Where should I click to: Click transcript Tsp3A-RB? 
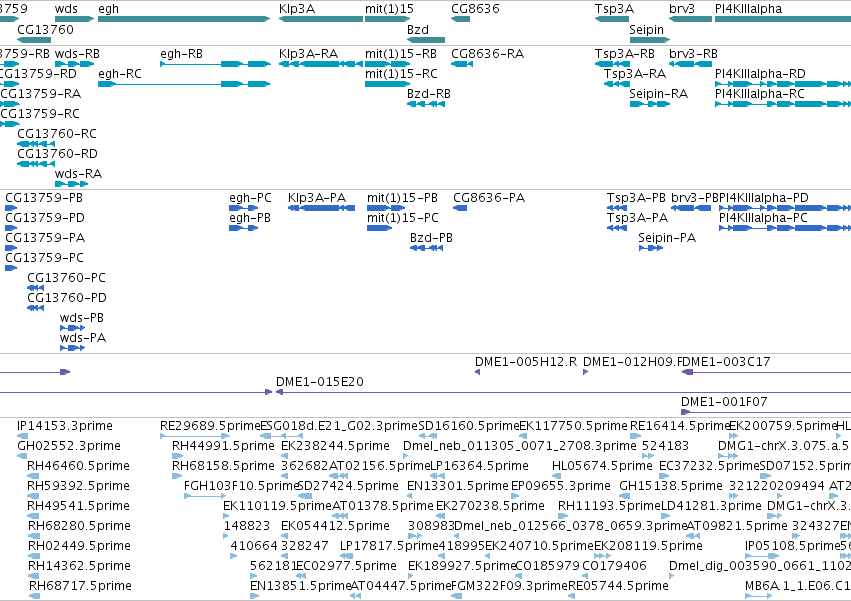pos(625,54)
